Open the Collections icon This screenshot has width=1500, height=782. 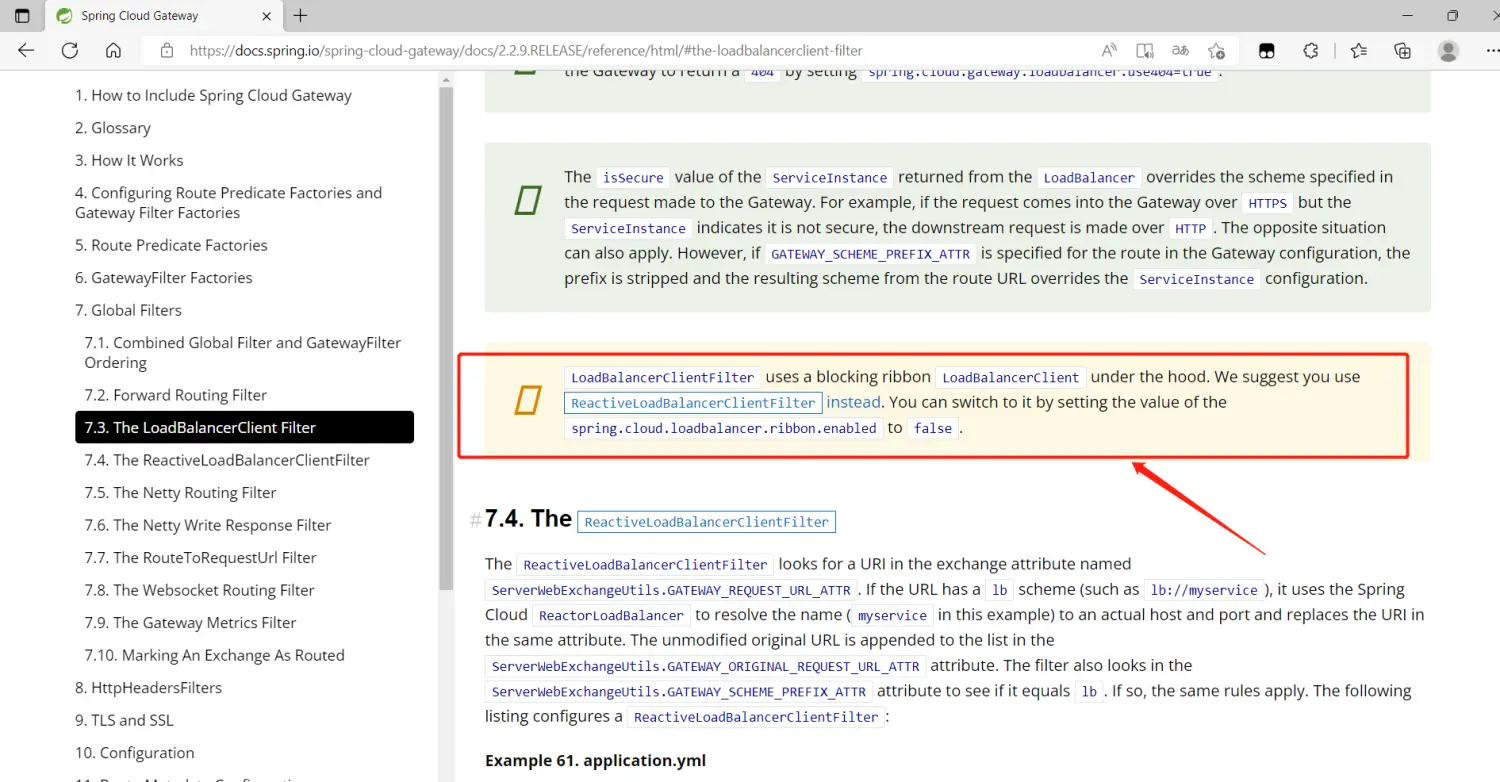coord(1402,50)
